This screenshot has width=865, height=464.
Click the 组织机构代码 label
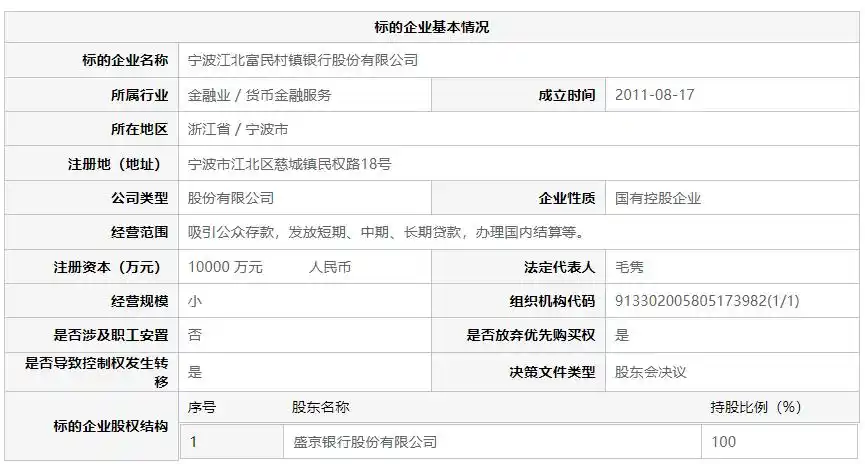[x=552, y=301]
